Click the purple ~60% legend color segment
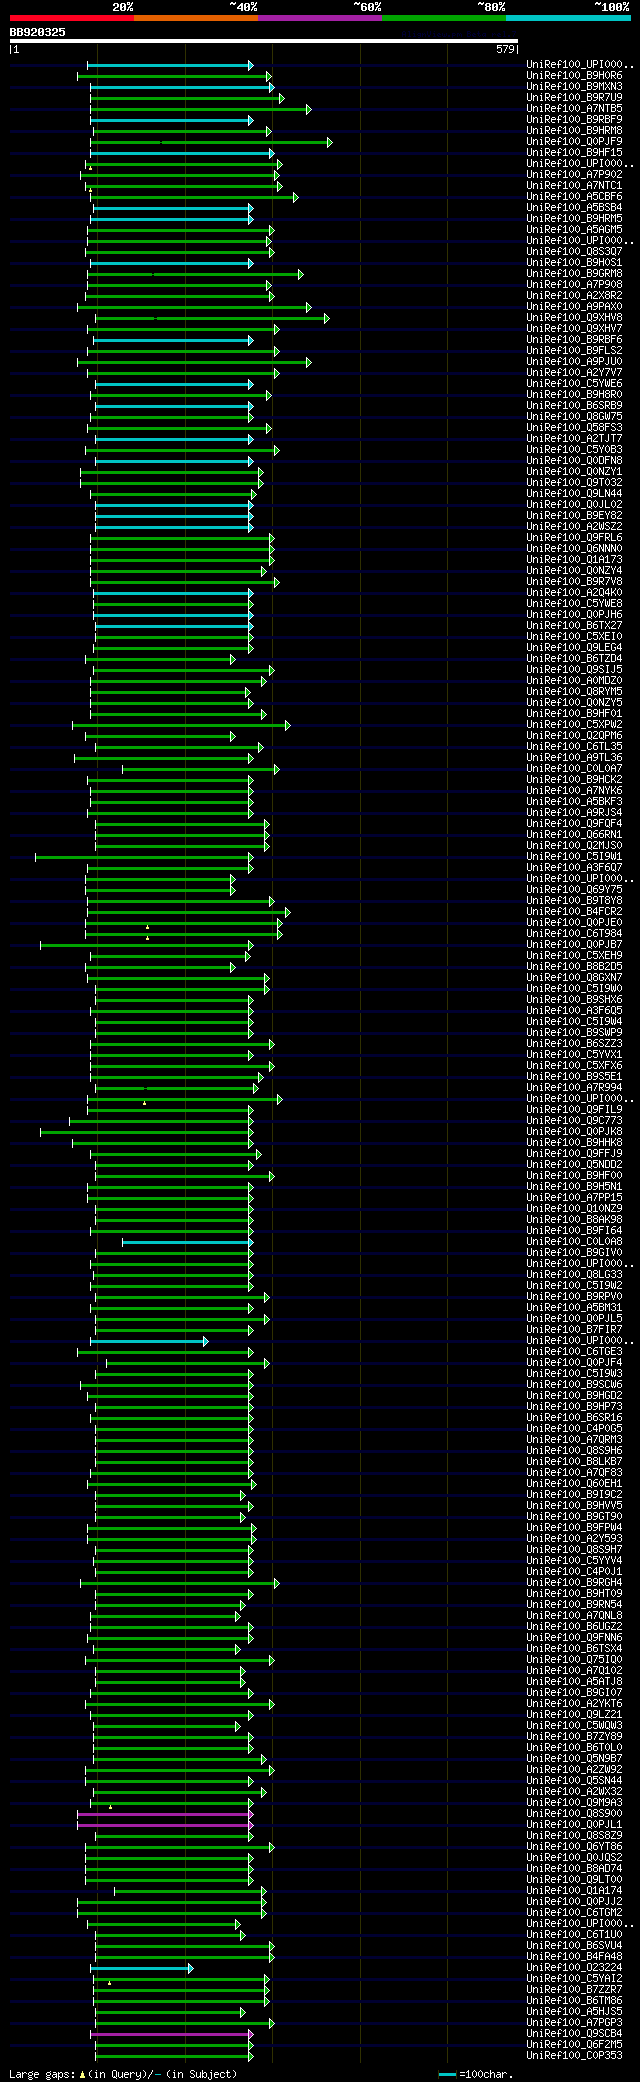This screenshot has width=640, height=2082. pos(320,18)
